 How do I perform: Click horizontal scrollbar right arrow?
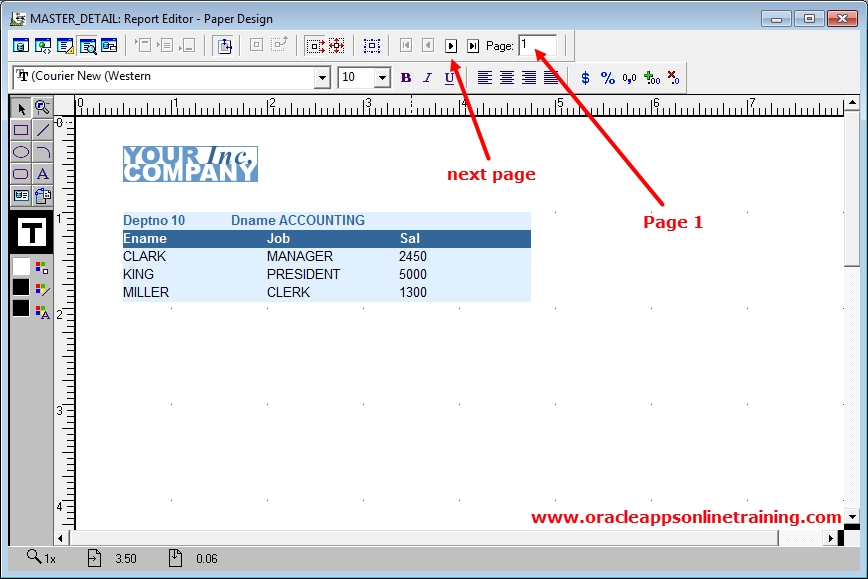tap(830, 538)
